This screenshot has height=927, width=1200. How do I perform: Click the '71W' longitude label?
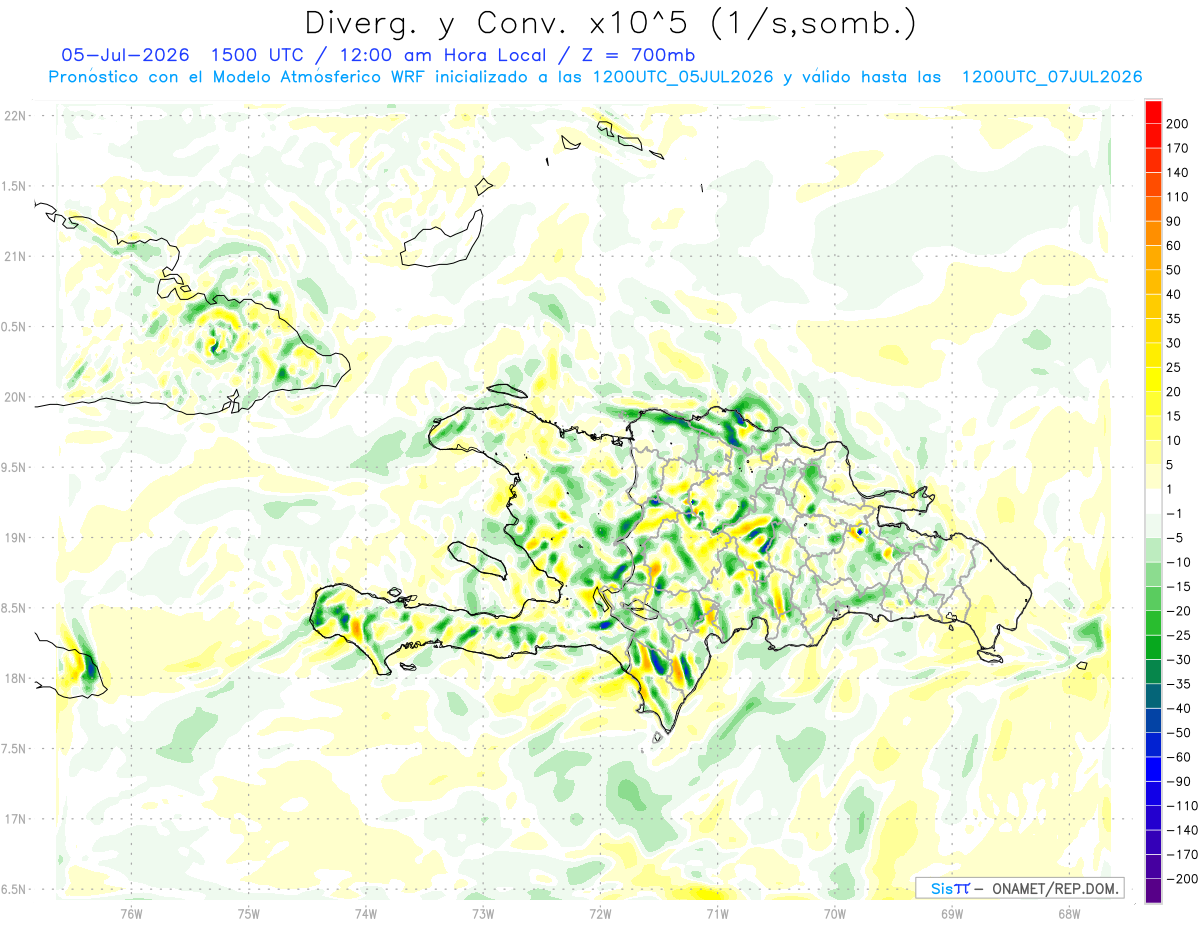[x=717, y=913]
